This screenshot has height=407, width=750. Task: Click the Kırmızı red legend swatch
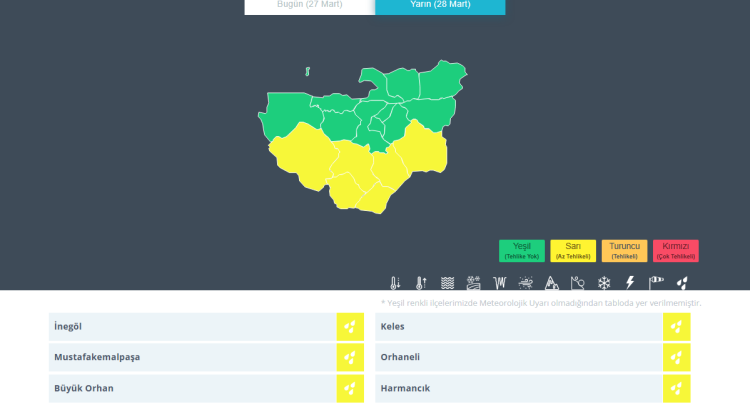point(676,250)
